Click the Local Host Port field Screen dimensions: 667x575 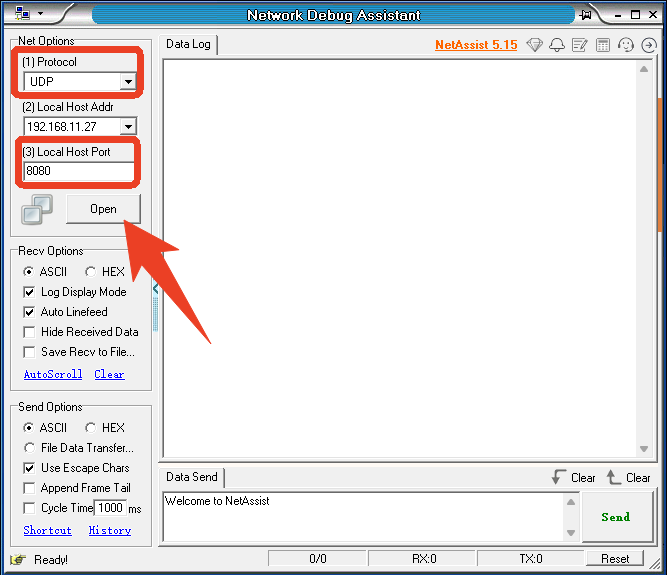(x=79, y=171)
